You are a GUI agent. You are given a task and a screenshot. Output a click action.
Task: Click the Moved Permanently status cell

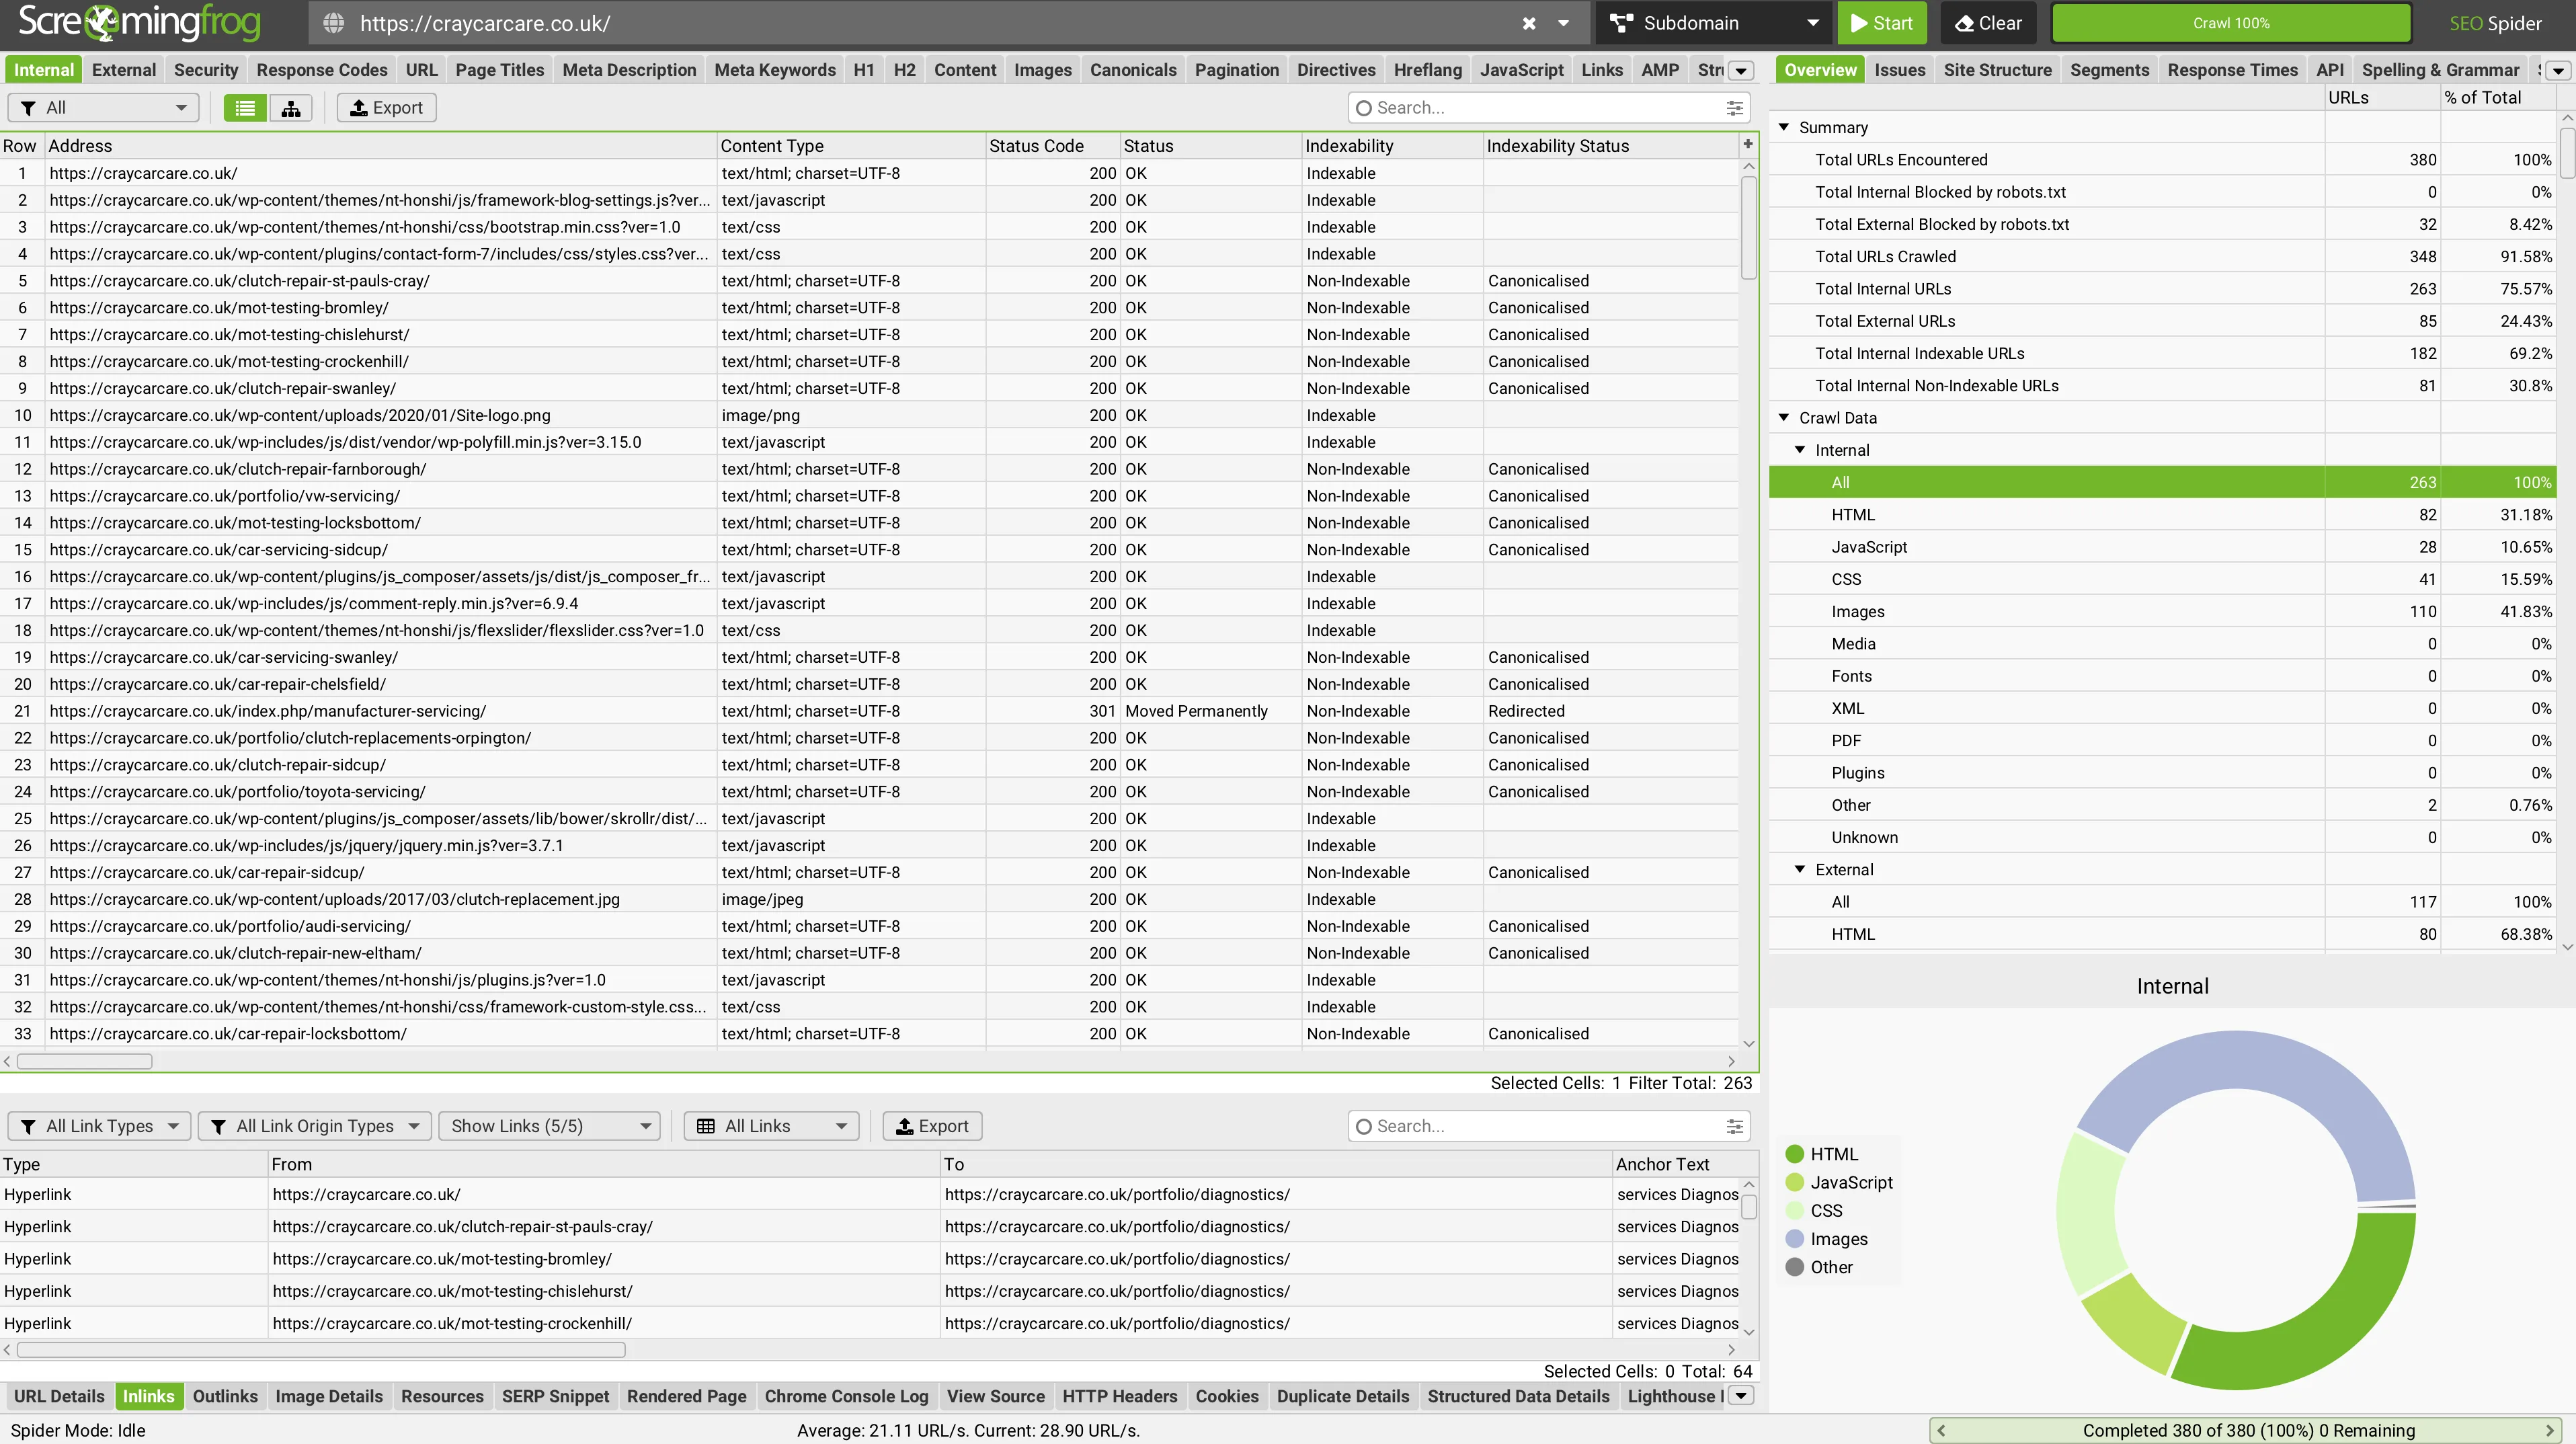[1211, 711]
